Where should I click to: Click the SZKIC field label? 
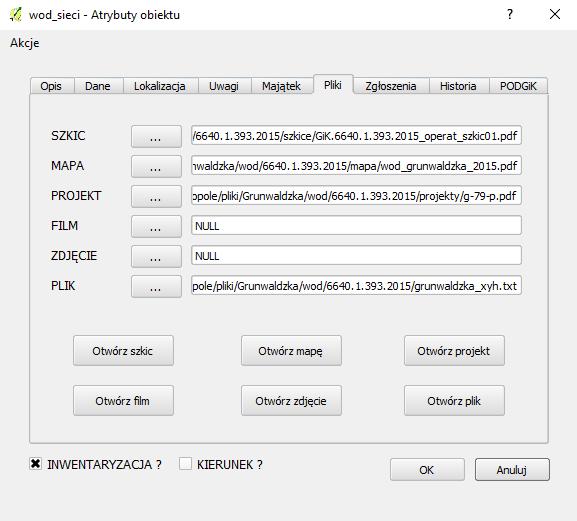pos(68,136)
